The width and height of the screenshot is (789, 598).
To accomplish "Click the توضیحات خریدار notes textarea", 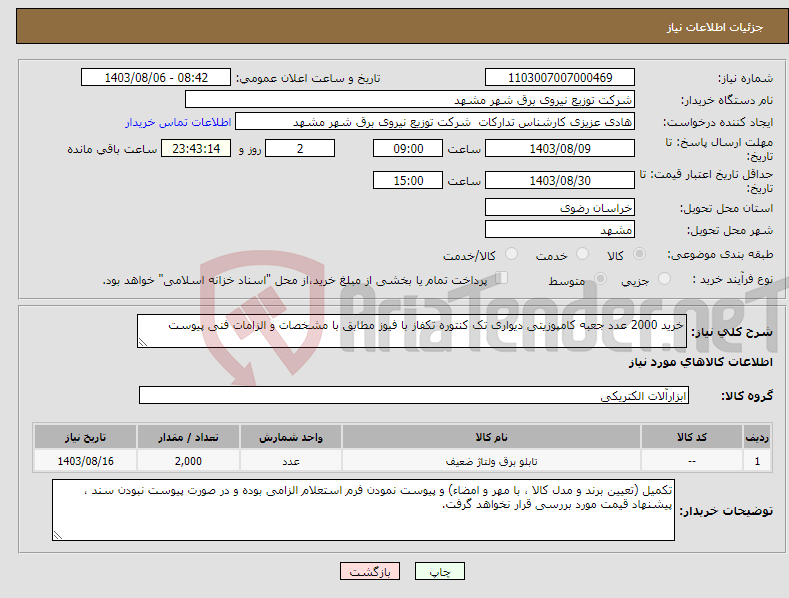I will pyautogui.click(x=363, y=510).
